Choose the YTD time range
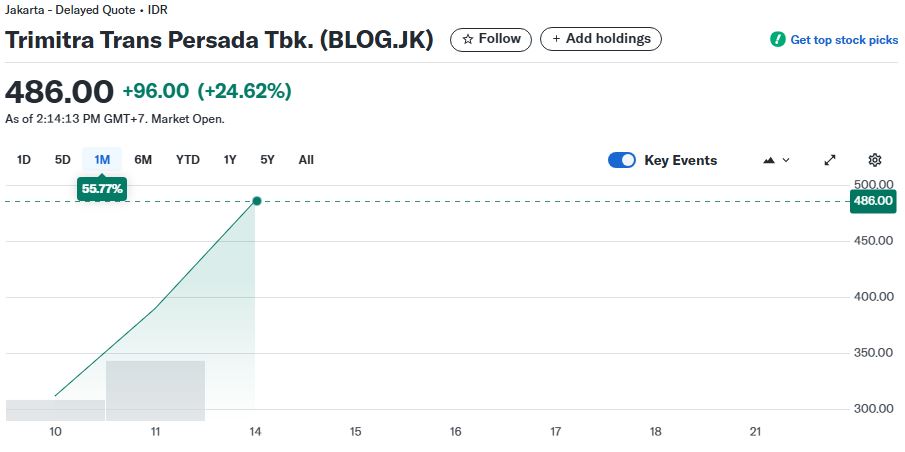The height and width of the screenshot is (452, 905). tap(188, 160)
